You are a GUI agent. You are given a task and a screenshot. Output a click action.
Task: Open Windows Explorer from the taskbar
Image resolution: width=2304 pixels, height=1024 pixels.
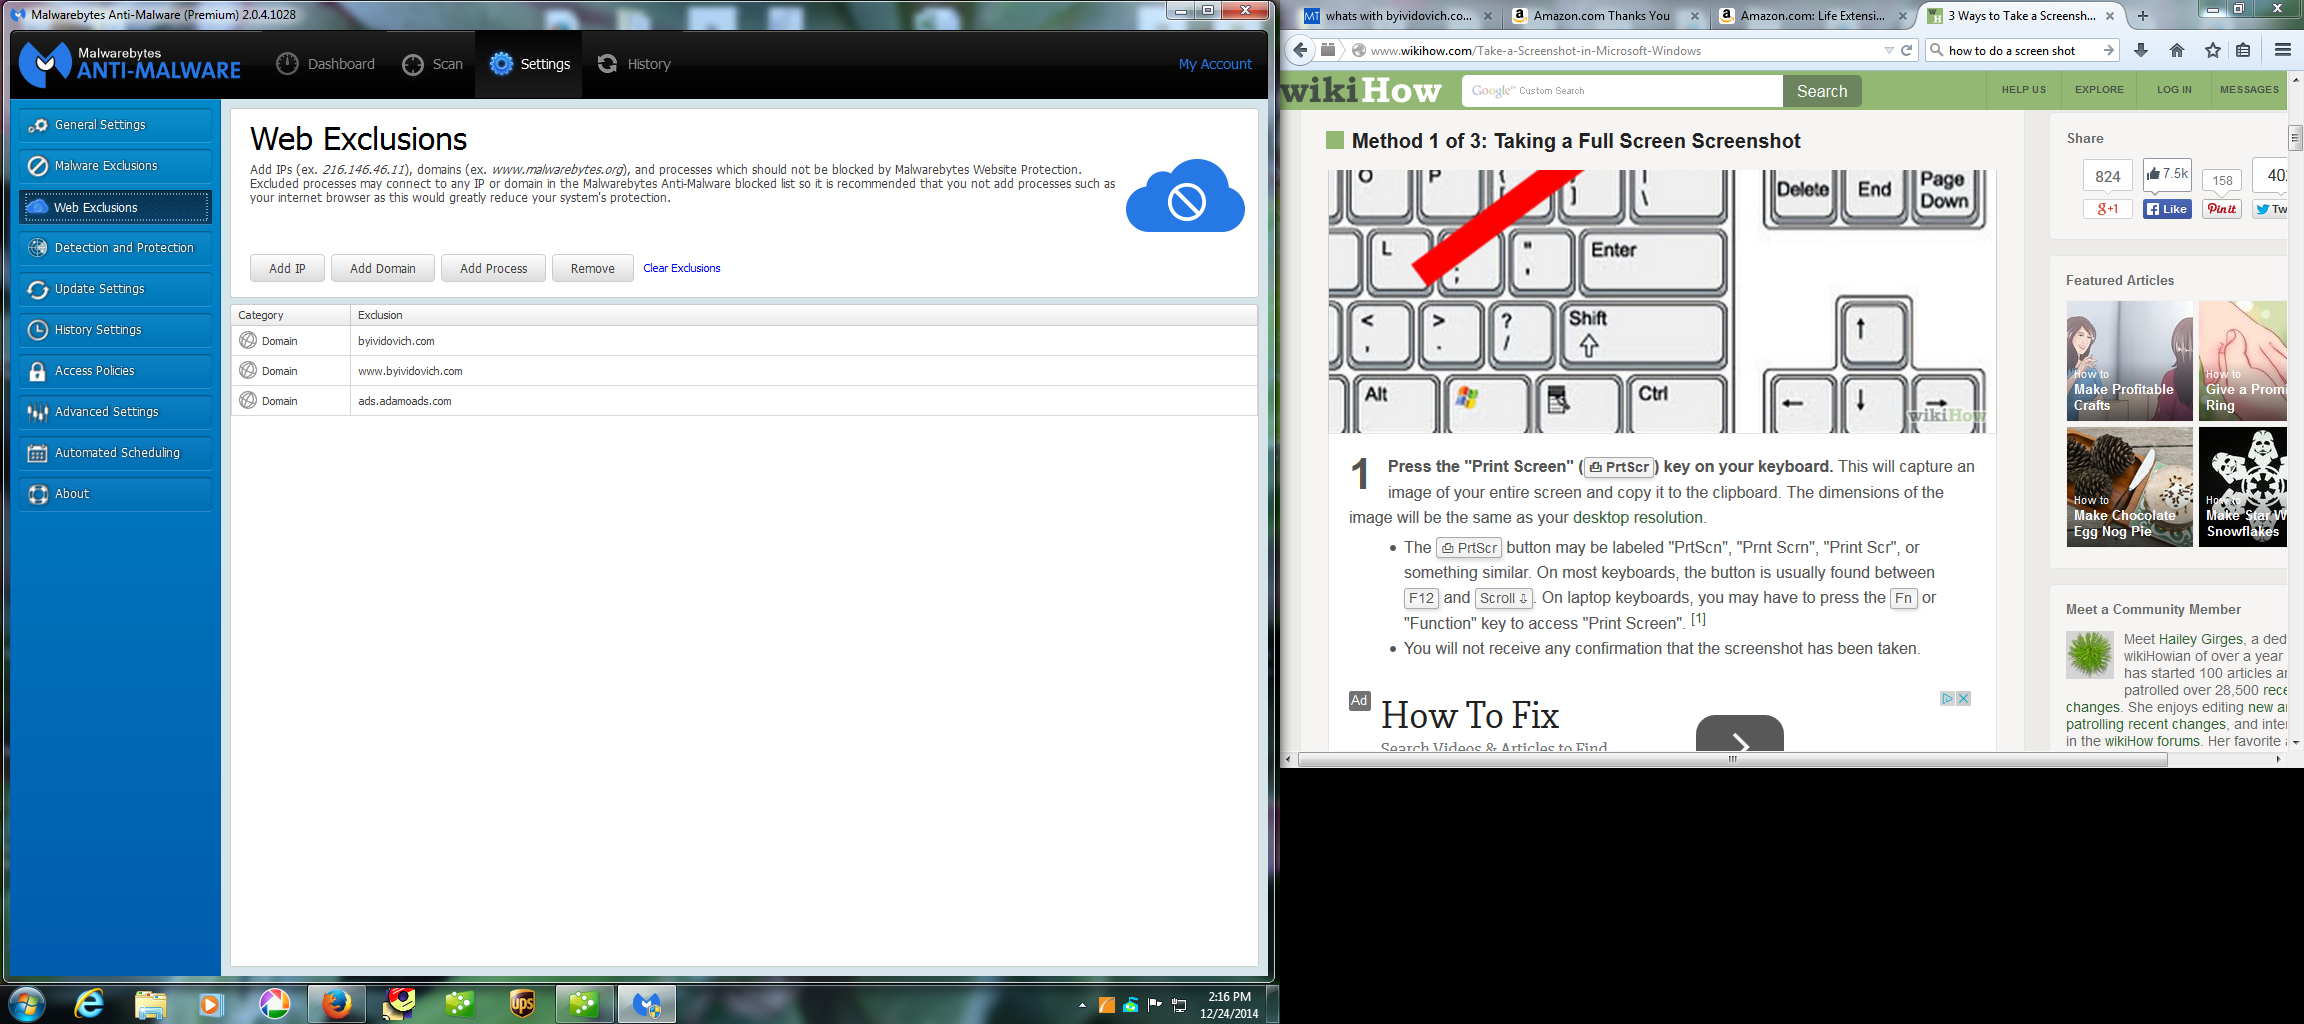[150, 1003]
